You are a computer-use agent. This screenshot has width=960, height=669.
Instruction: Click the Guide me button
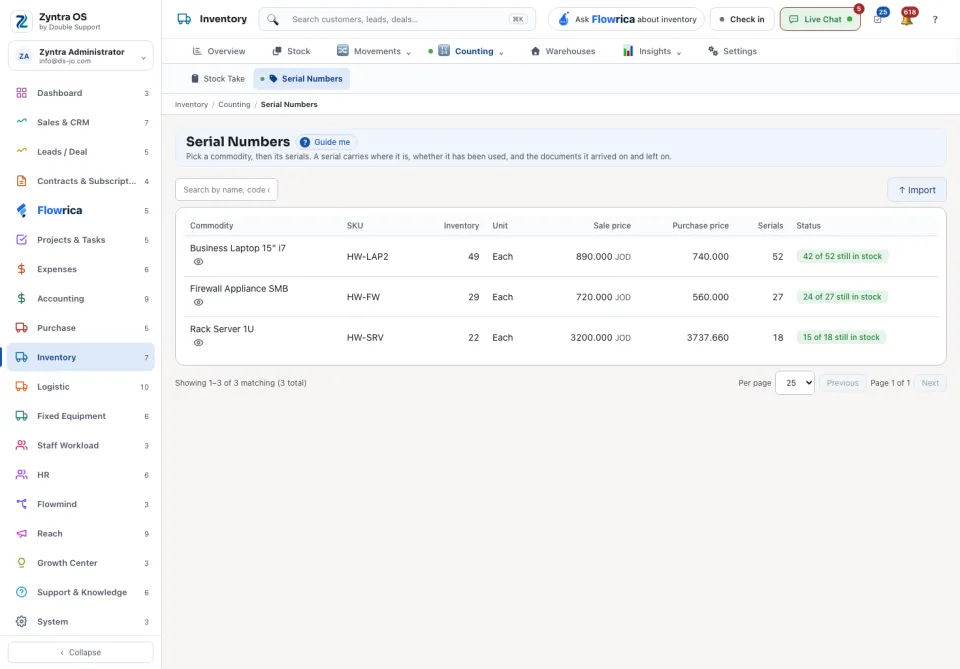326,142
